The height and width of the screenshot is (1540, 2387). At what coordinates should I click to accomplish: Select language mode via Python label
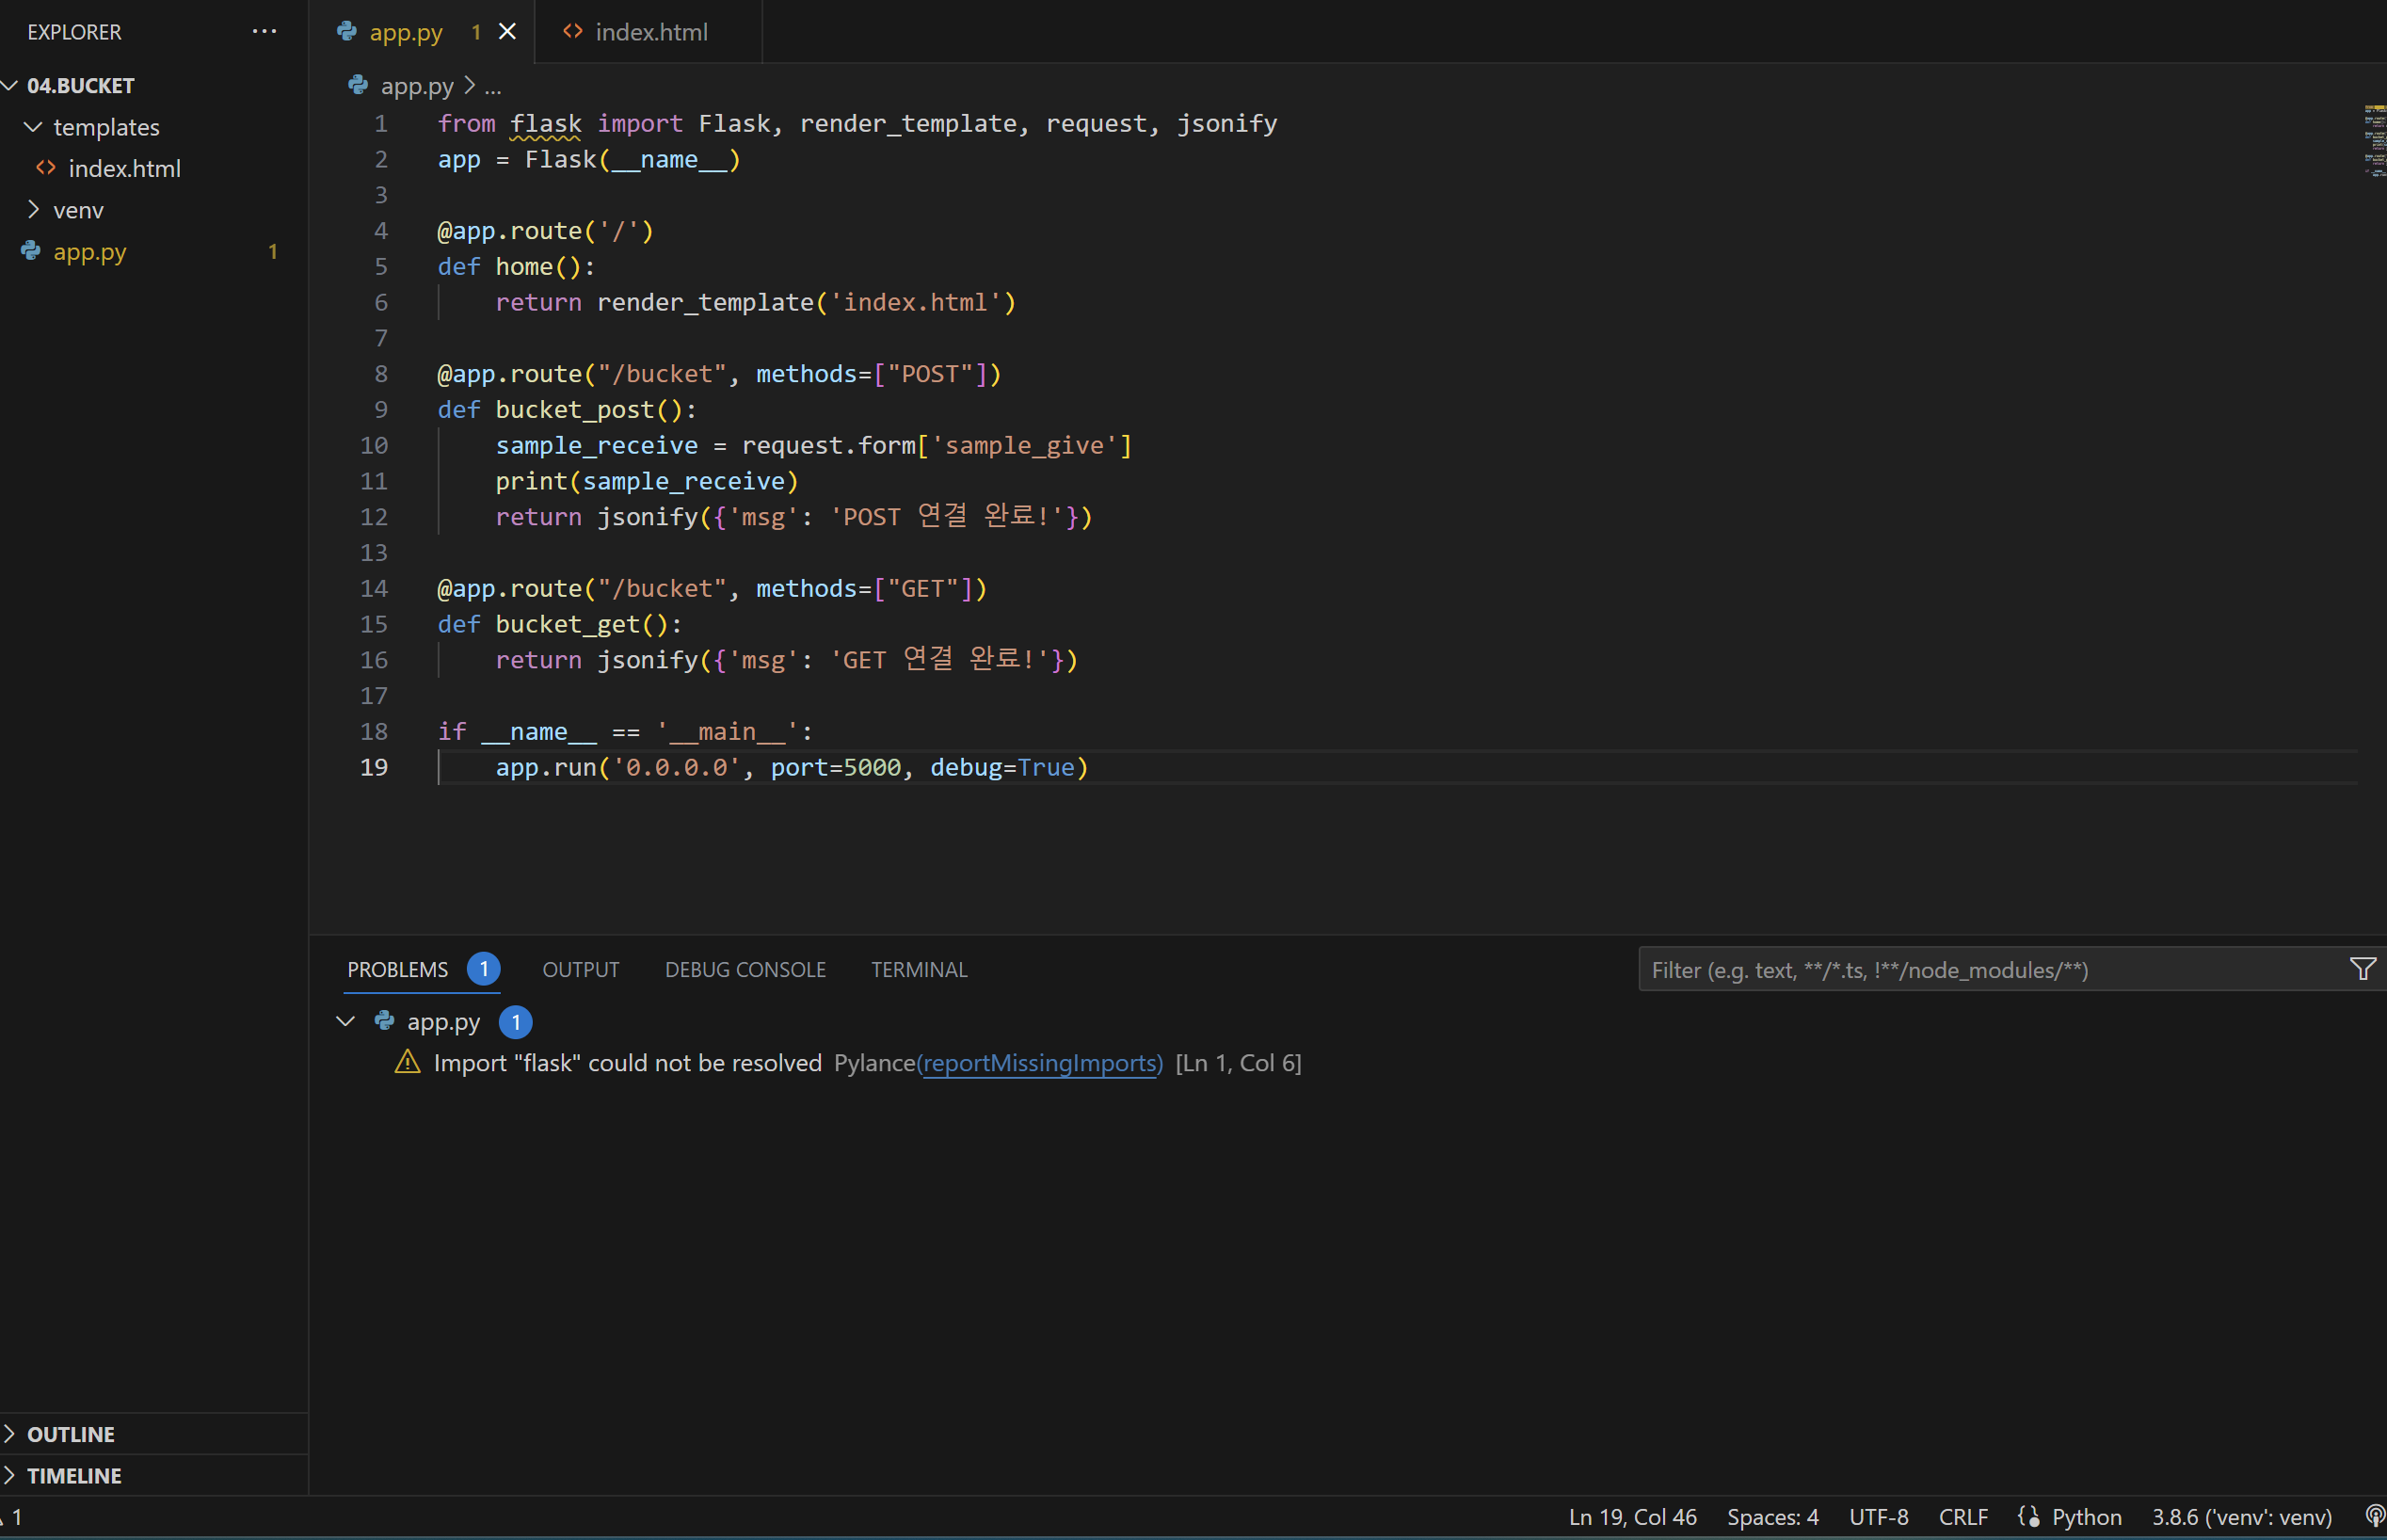click(2086, 1516)
